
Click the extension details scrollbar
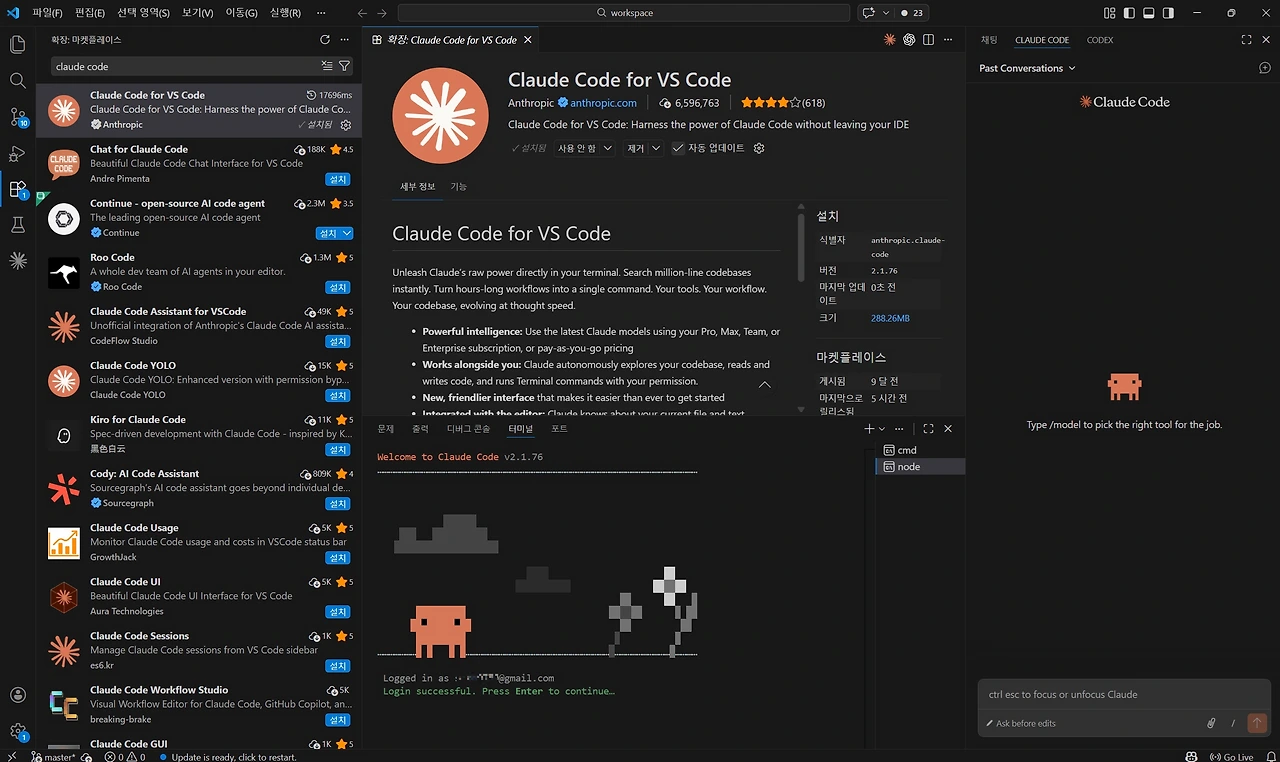tap(800, 246)
